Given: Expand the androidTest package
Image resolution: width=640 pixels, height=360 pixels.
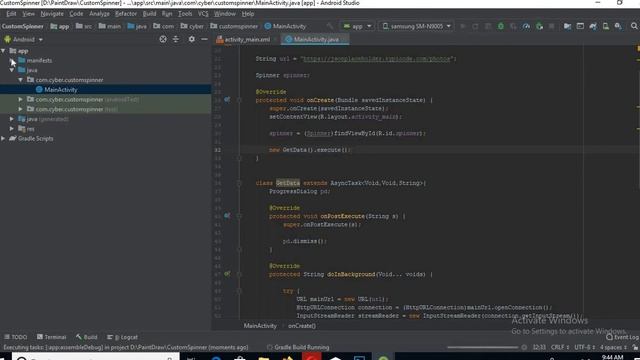Looking at the screenshot, I should point(20,99).
